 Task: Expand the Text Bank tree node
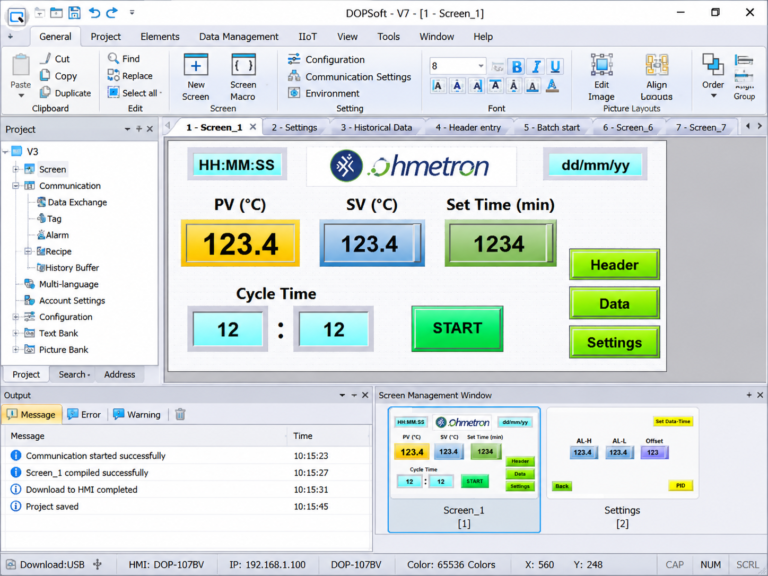pyautogui.click(x=16, y=333)
